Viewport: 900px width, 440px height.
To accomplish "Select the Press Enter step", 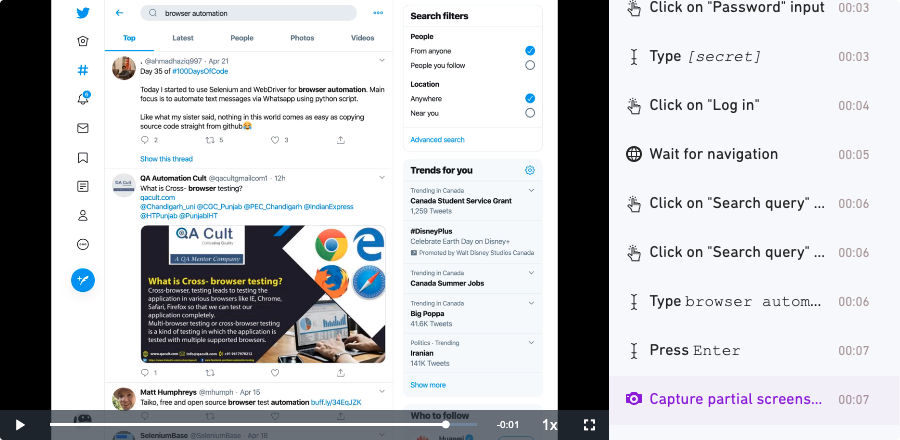I will tap(754, 350).
